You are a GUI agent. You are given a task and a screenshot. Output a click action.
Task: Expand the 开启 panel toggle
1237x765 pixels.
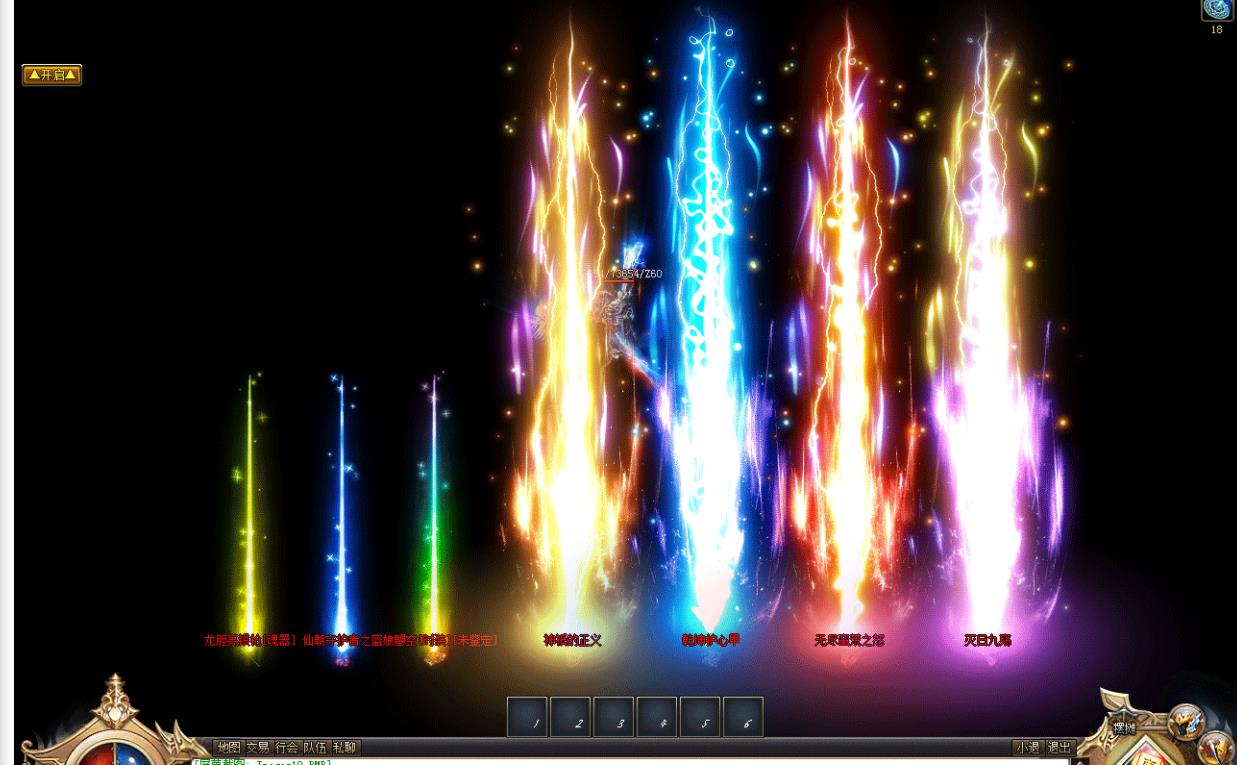point(52,75)
